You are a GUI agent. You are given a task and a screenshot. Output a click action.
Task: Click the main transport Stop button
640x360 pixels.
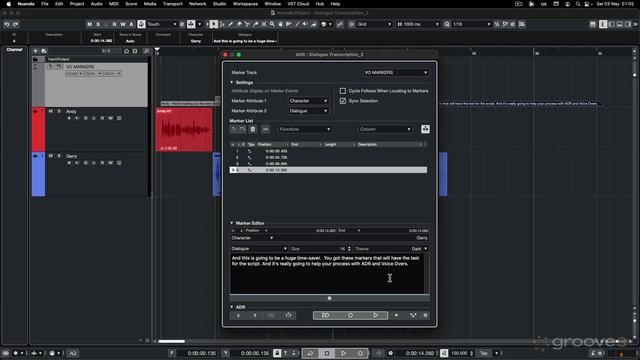click(327, 353)
